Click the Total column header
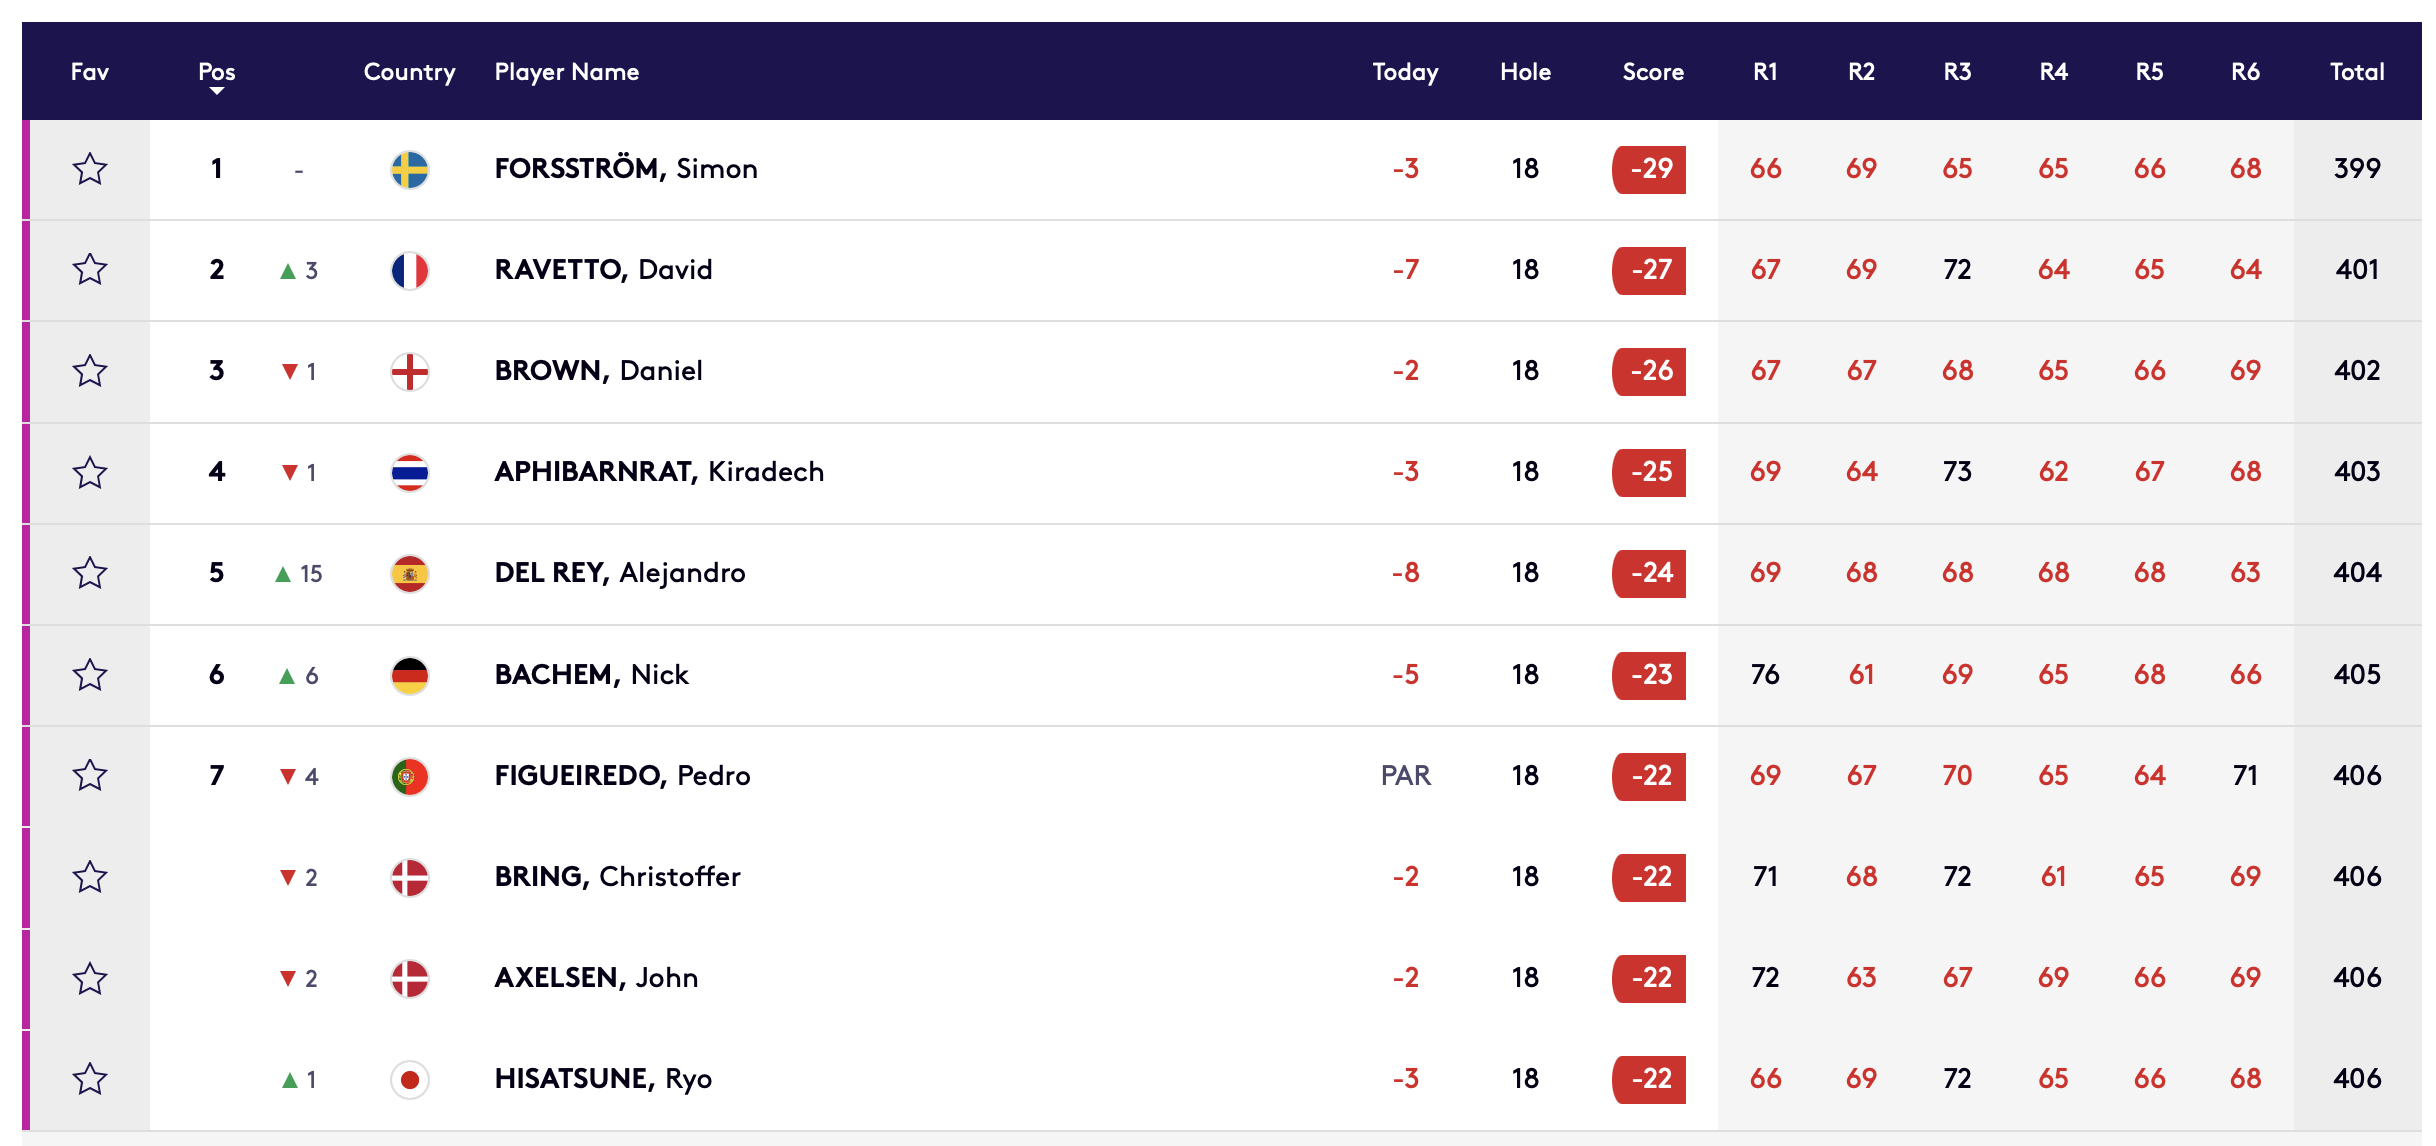The image size is (2436, 1146). (2356, 72)
